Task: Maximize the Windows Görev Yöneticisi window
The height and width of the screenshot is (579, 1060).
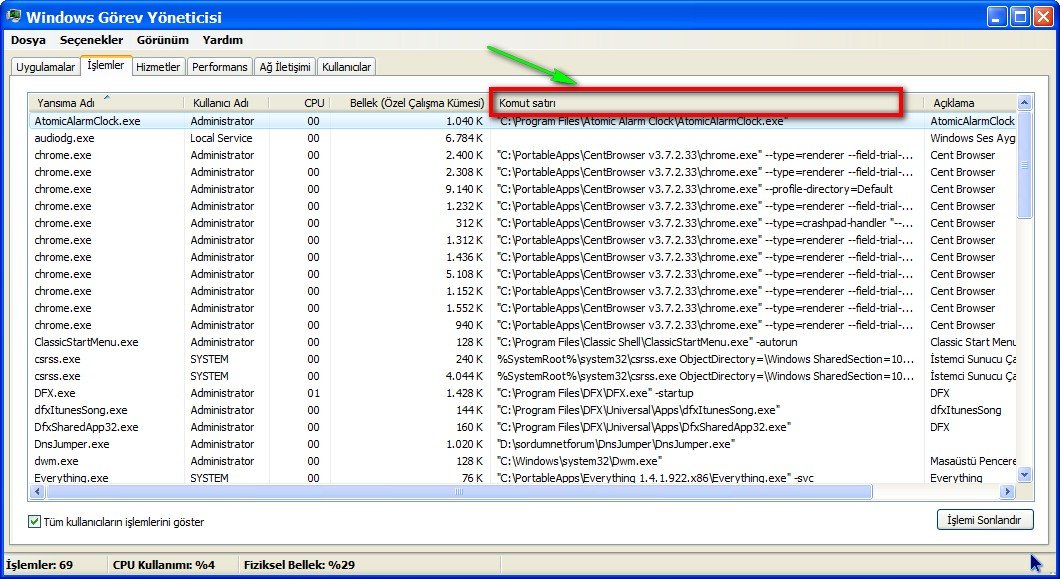Action: 1020,17
